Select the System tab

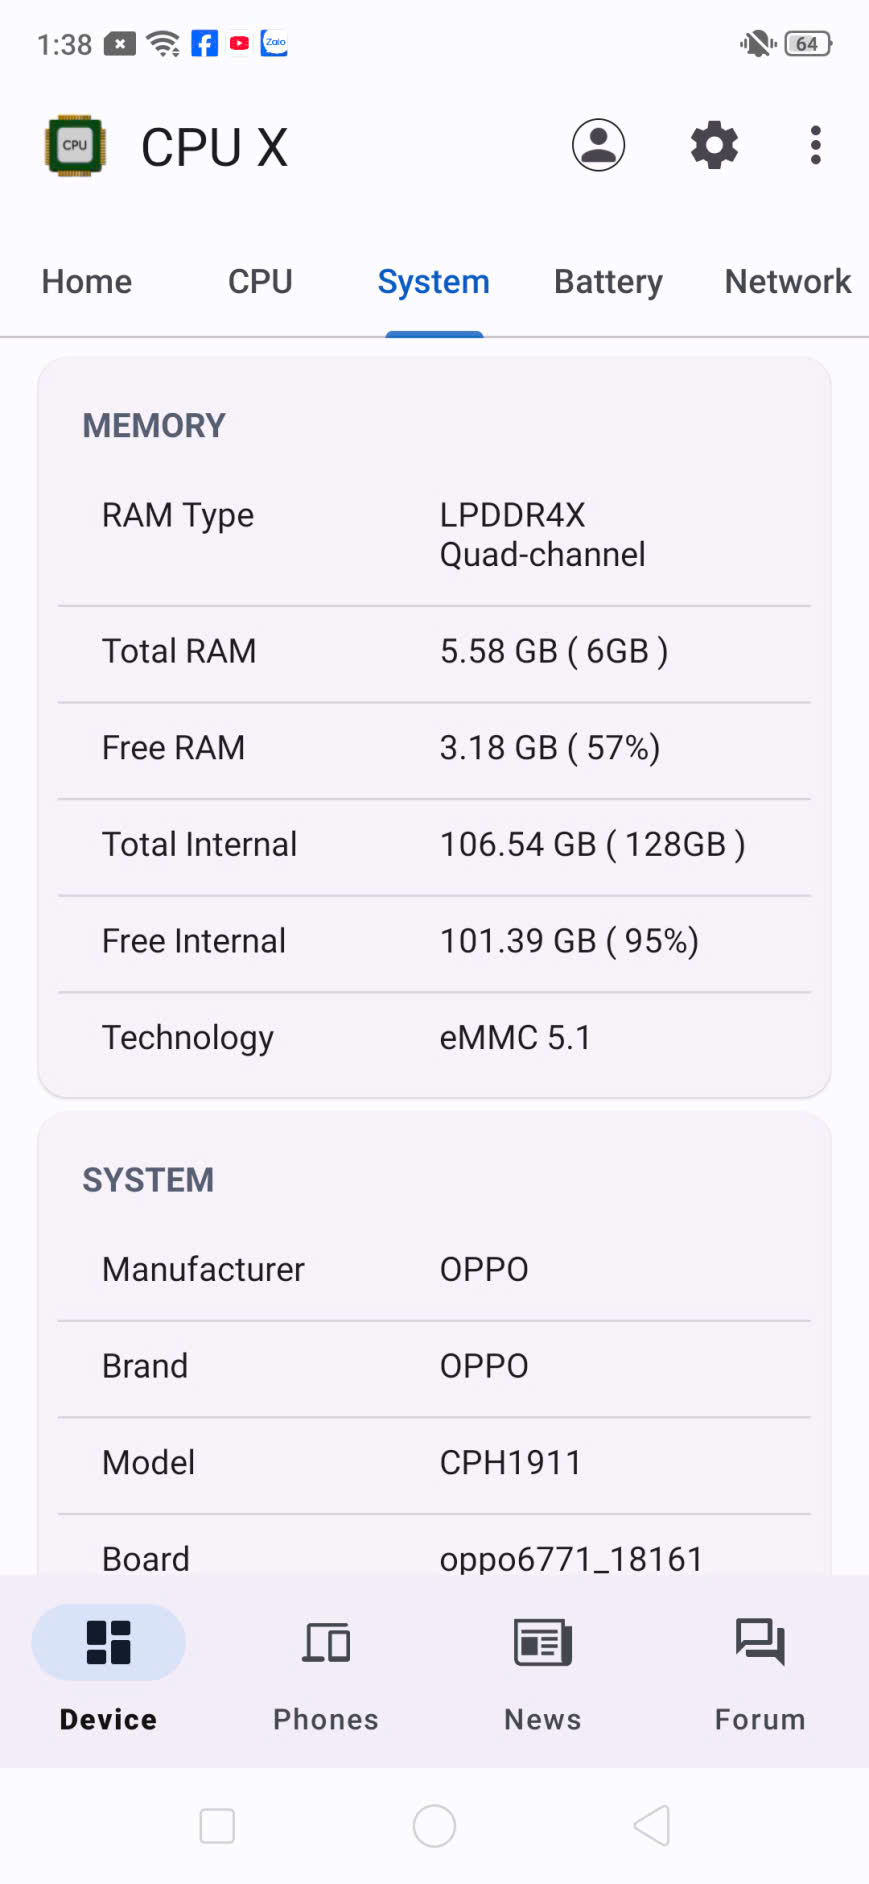tap(433, 282)
